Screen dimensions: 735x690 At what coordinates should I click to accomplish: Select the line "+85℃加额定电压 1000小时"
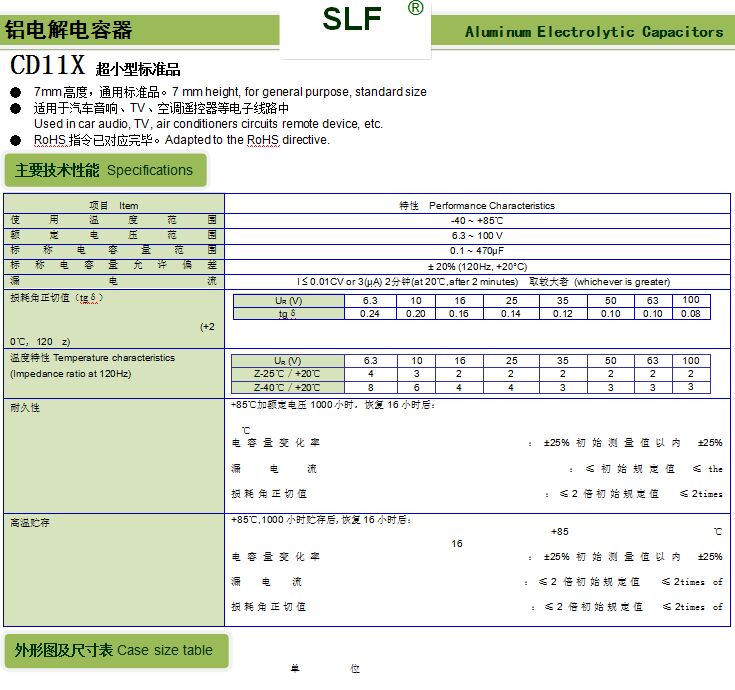[x=333, y=405]
